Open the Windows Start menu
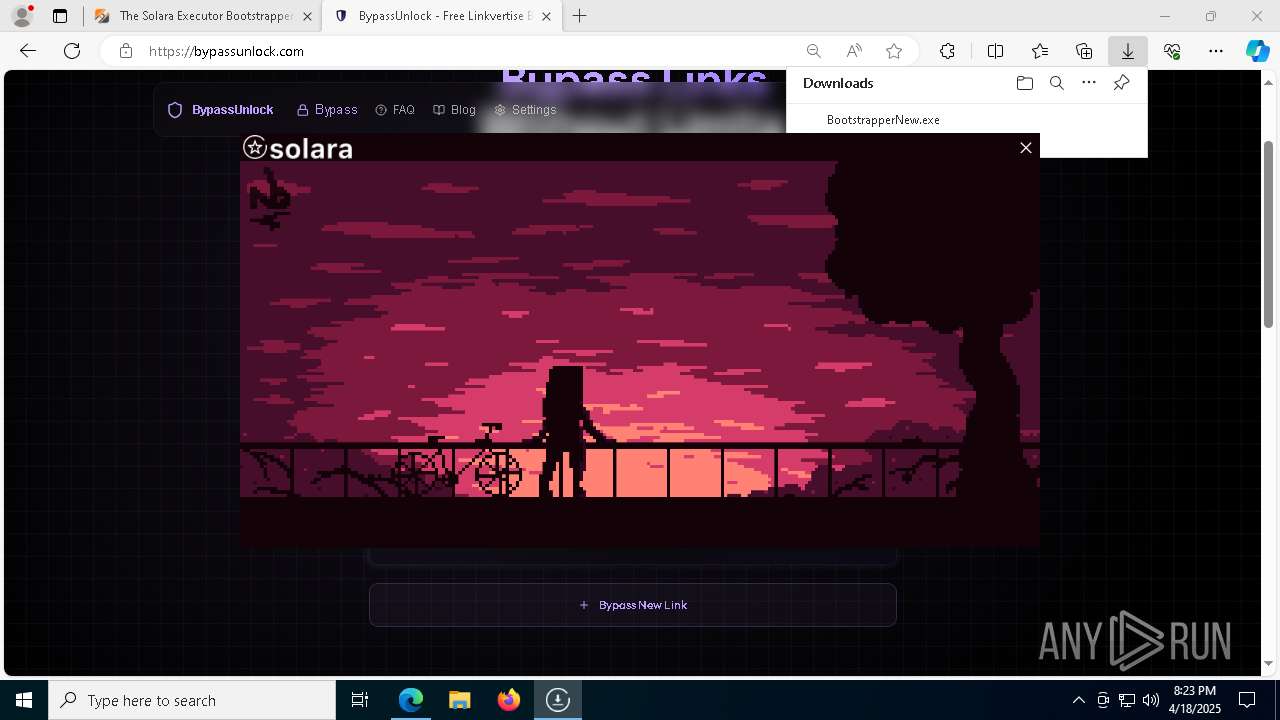The height and width of the screenshot is (720, 1280). [x=24, y=700]
